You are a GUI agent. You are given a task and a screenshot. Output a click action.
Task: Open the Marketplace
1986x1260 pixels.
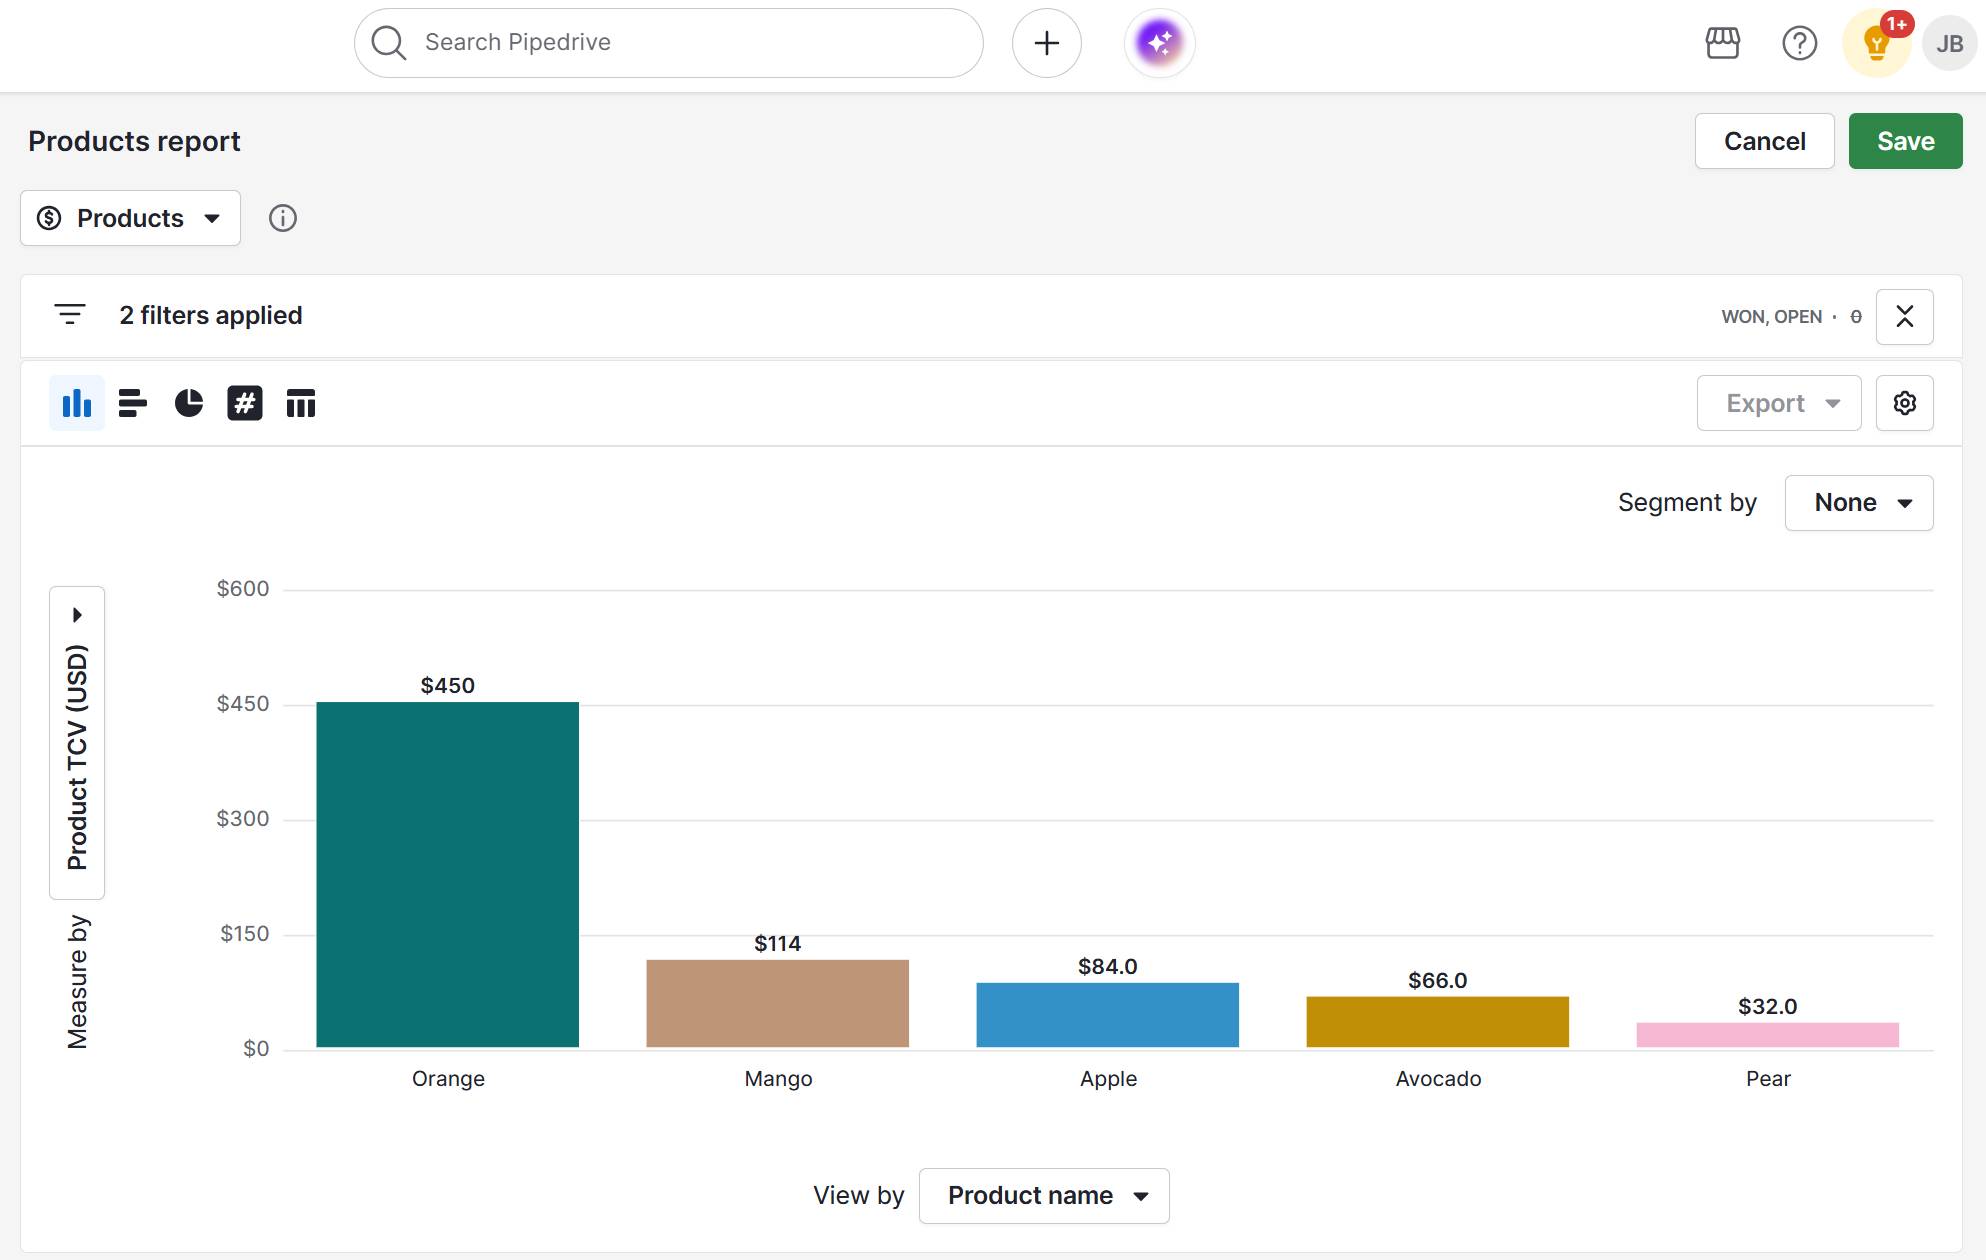(1722, 43)
